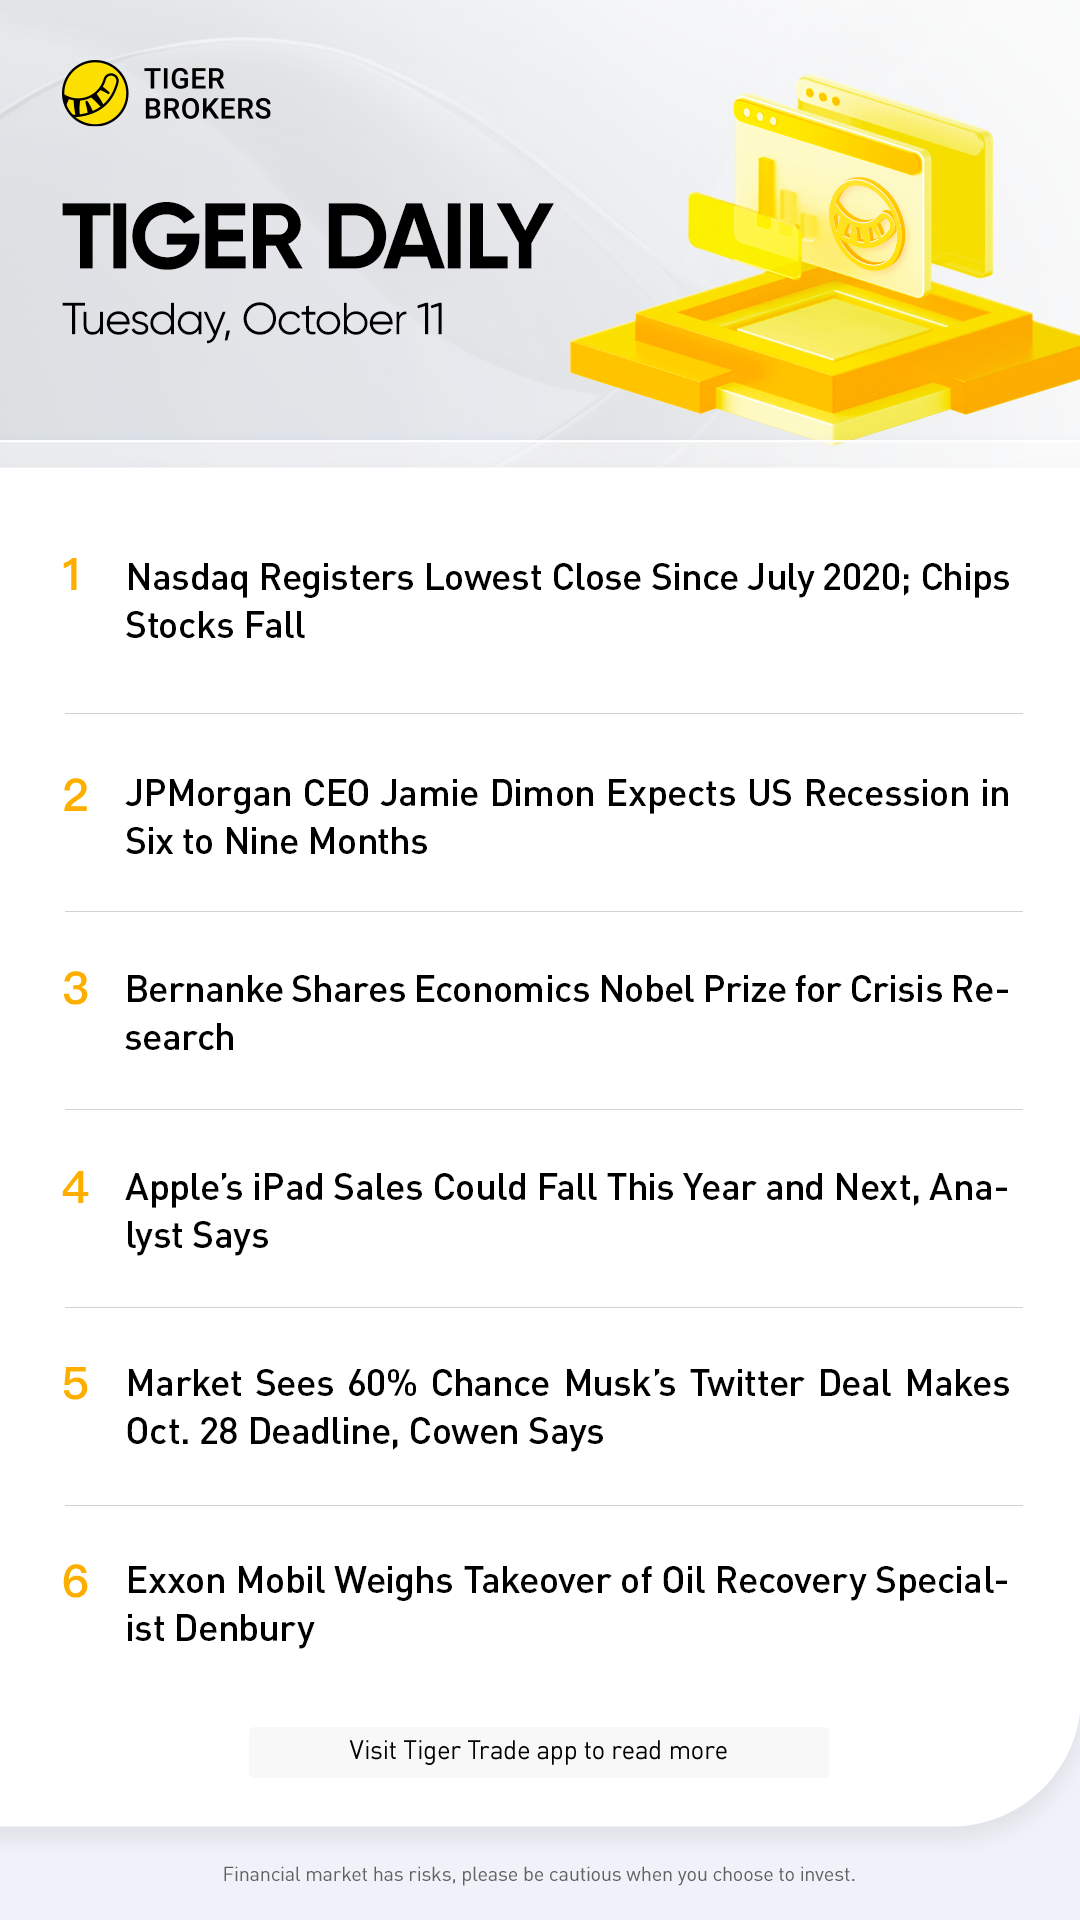Viewport: 1080px width, 1920px height.
Task: Click the TIGER DAILY heading
Action: 307,237
